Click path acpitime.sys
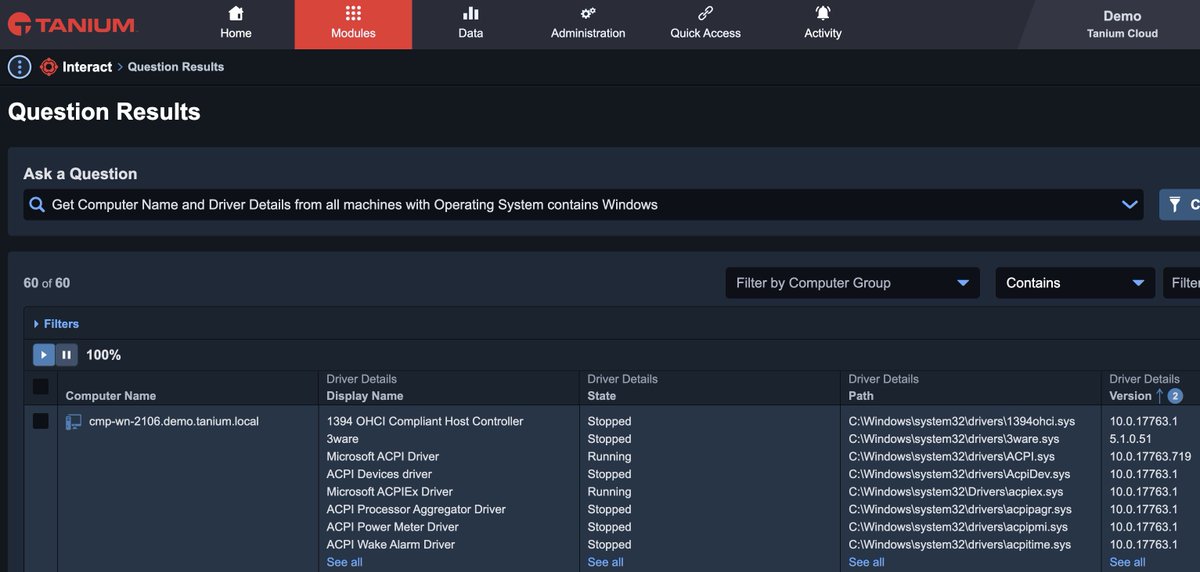Screen dimensions: 1200x572 tap(960, 545)
